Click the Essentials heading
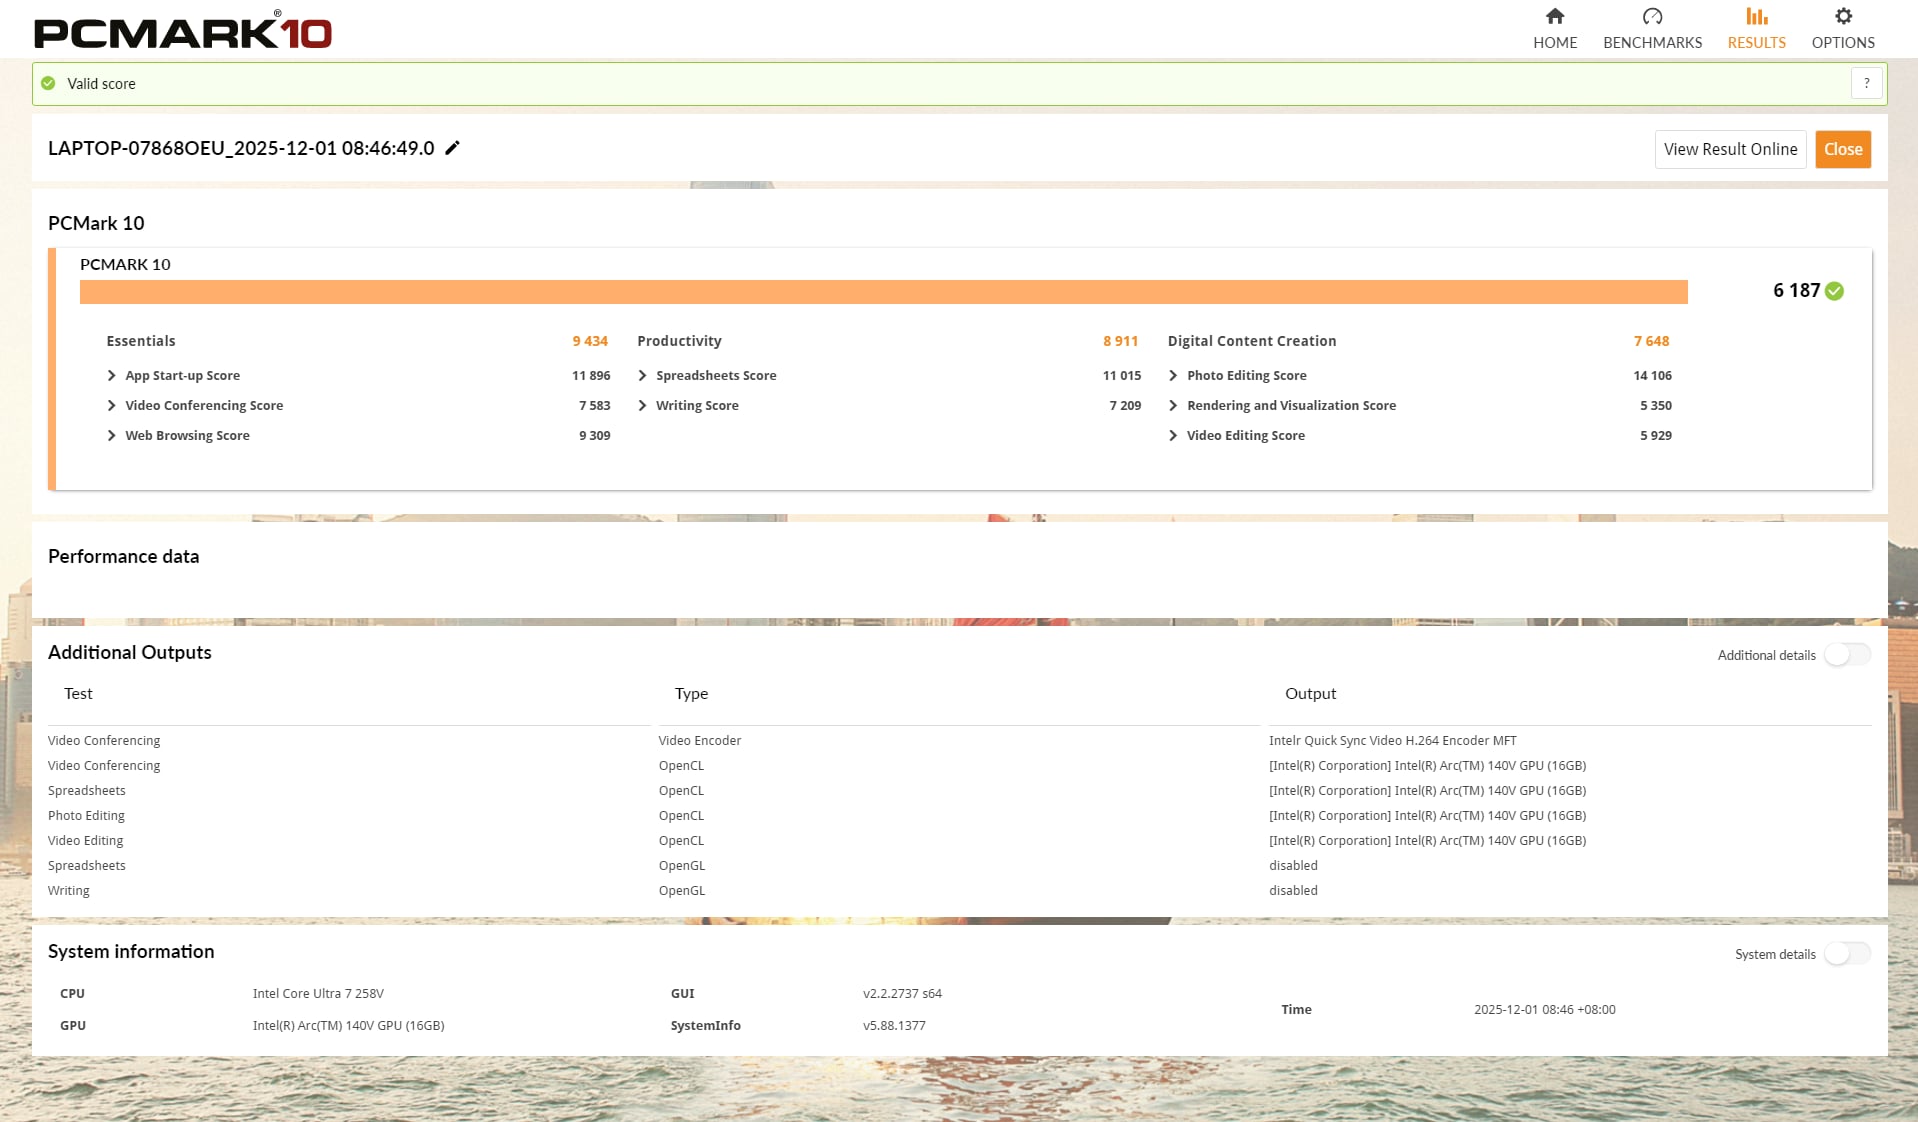The width and height of the screenshot is (1918, 1122). [x=141, y=341]
